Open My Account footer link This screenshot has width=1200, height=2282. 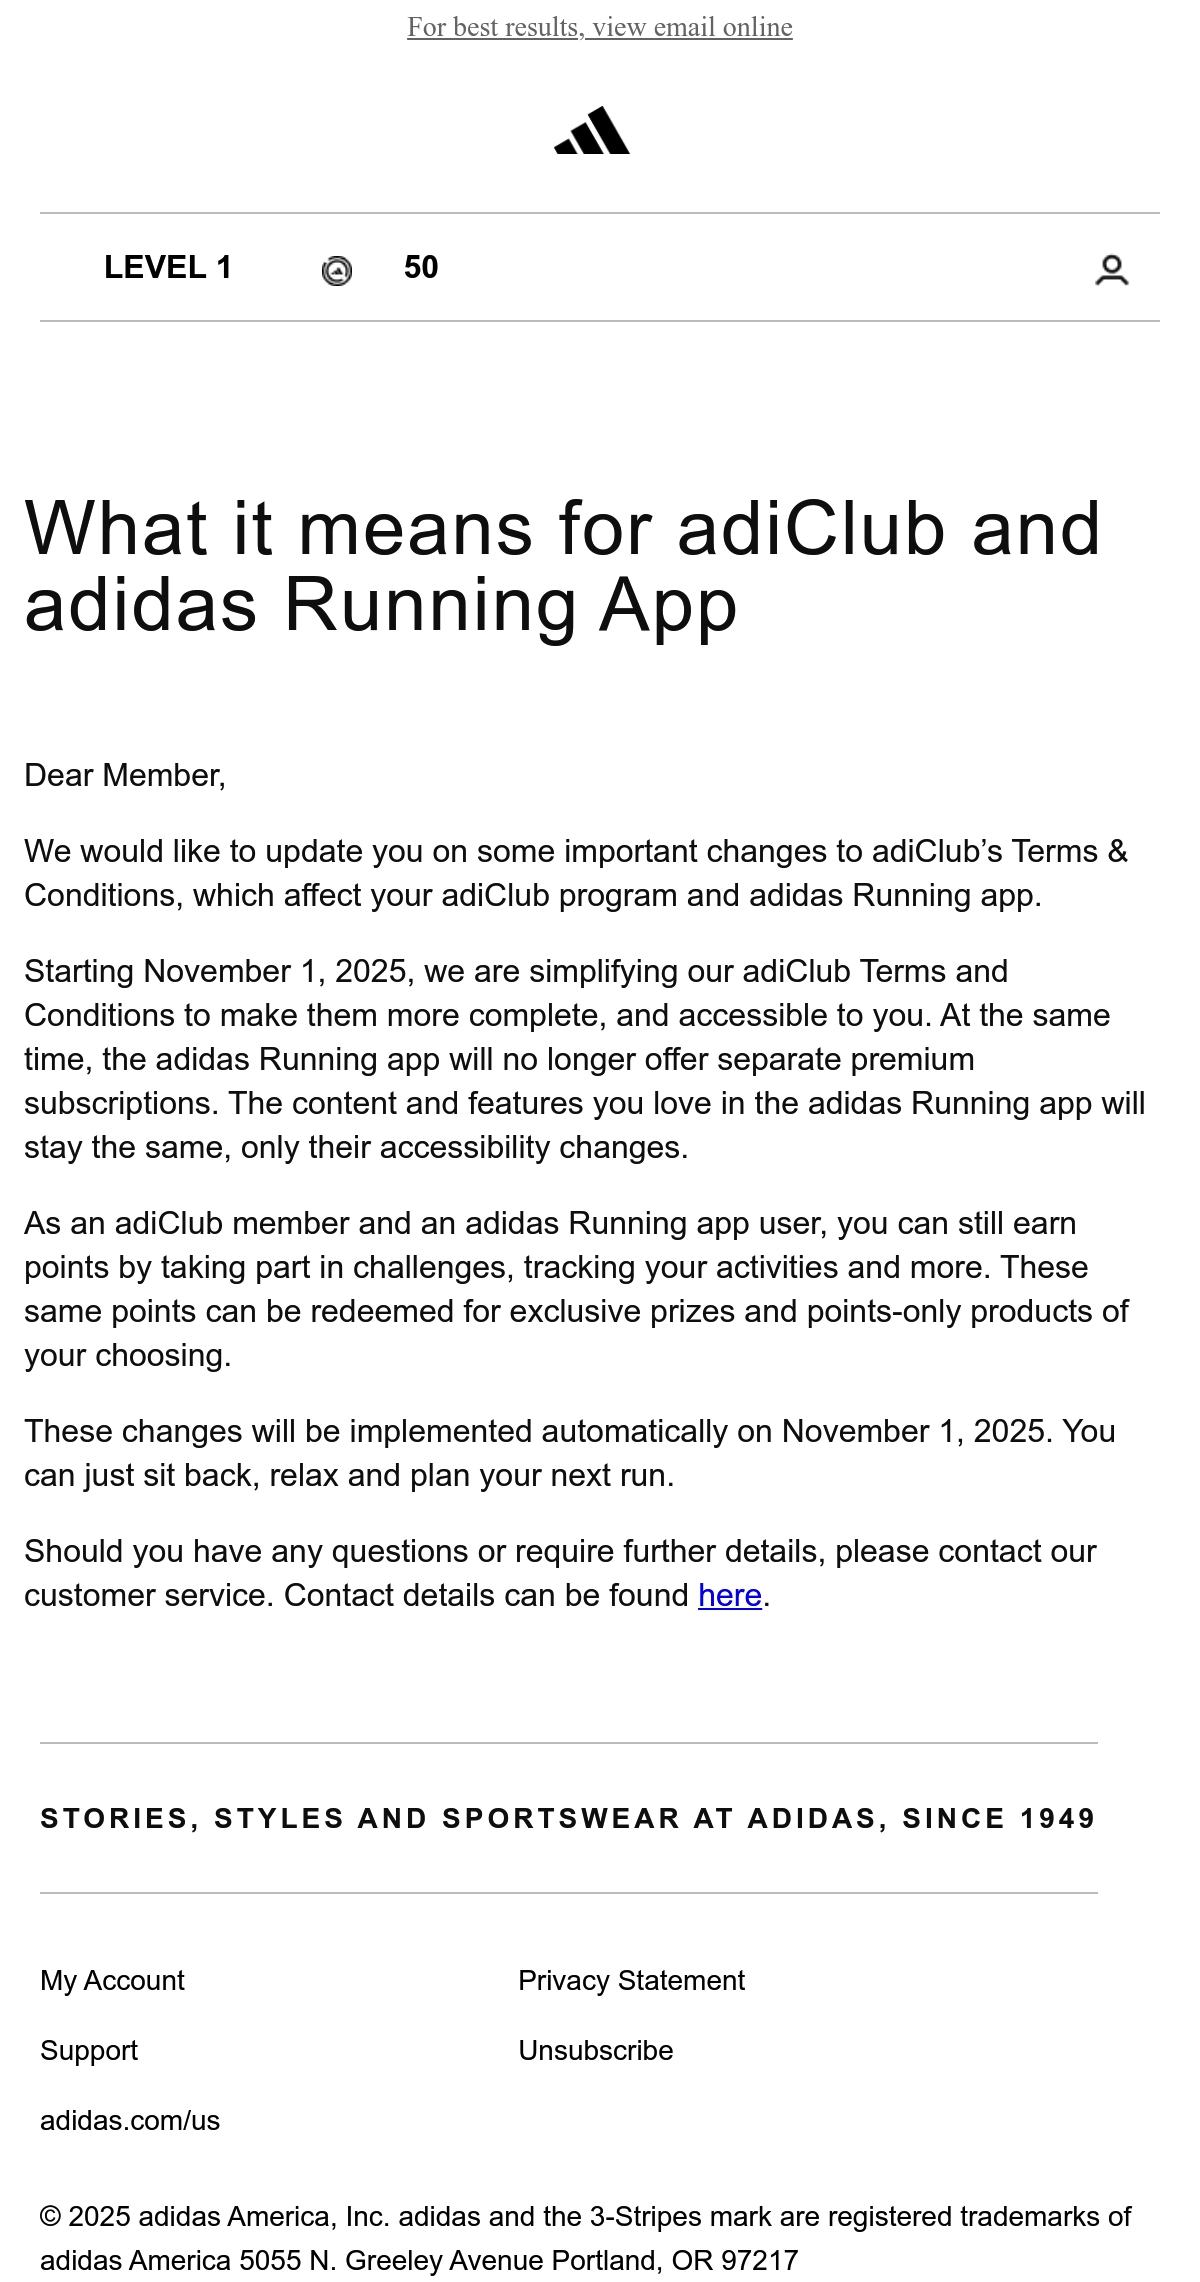point(112,1980)
